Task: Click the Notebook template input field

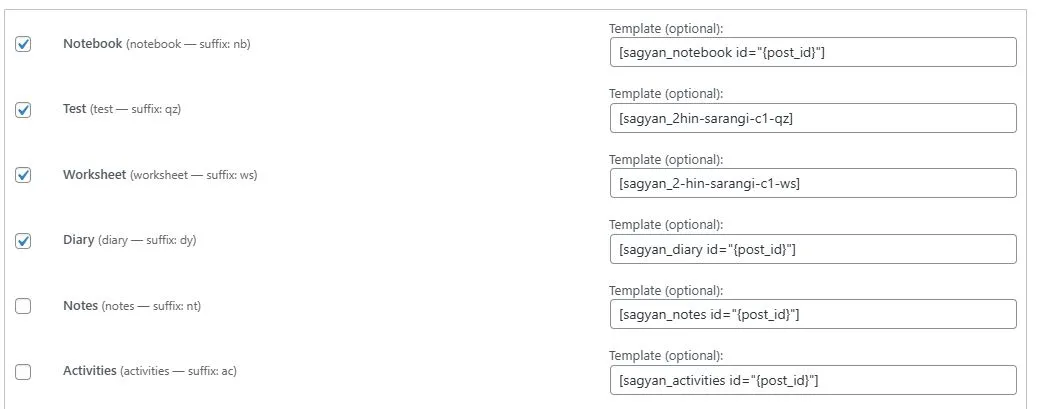Action: click(x=812, y=52)
